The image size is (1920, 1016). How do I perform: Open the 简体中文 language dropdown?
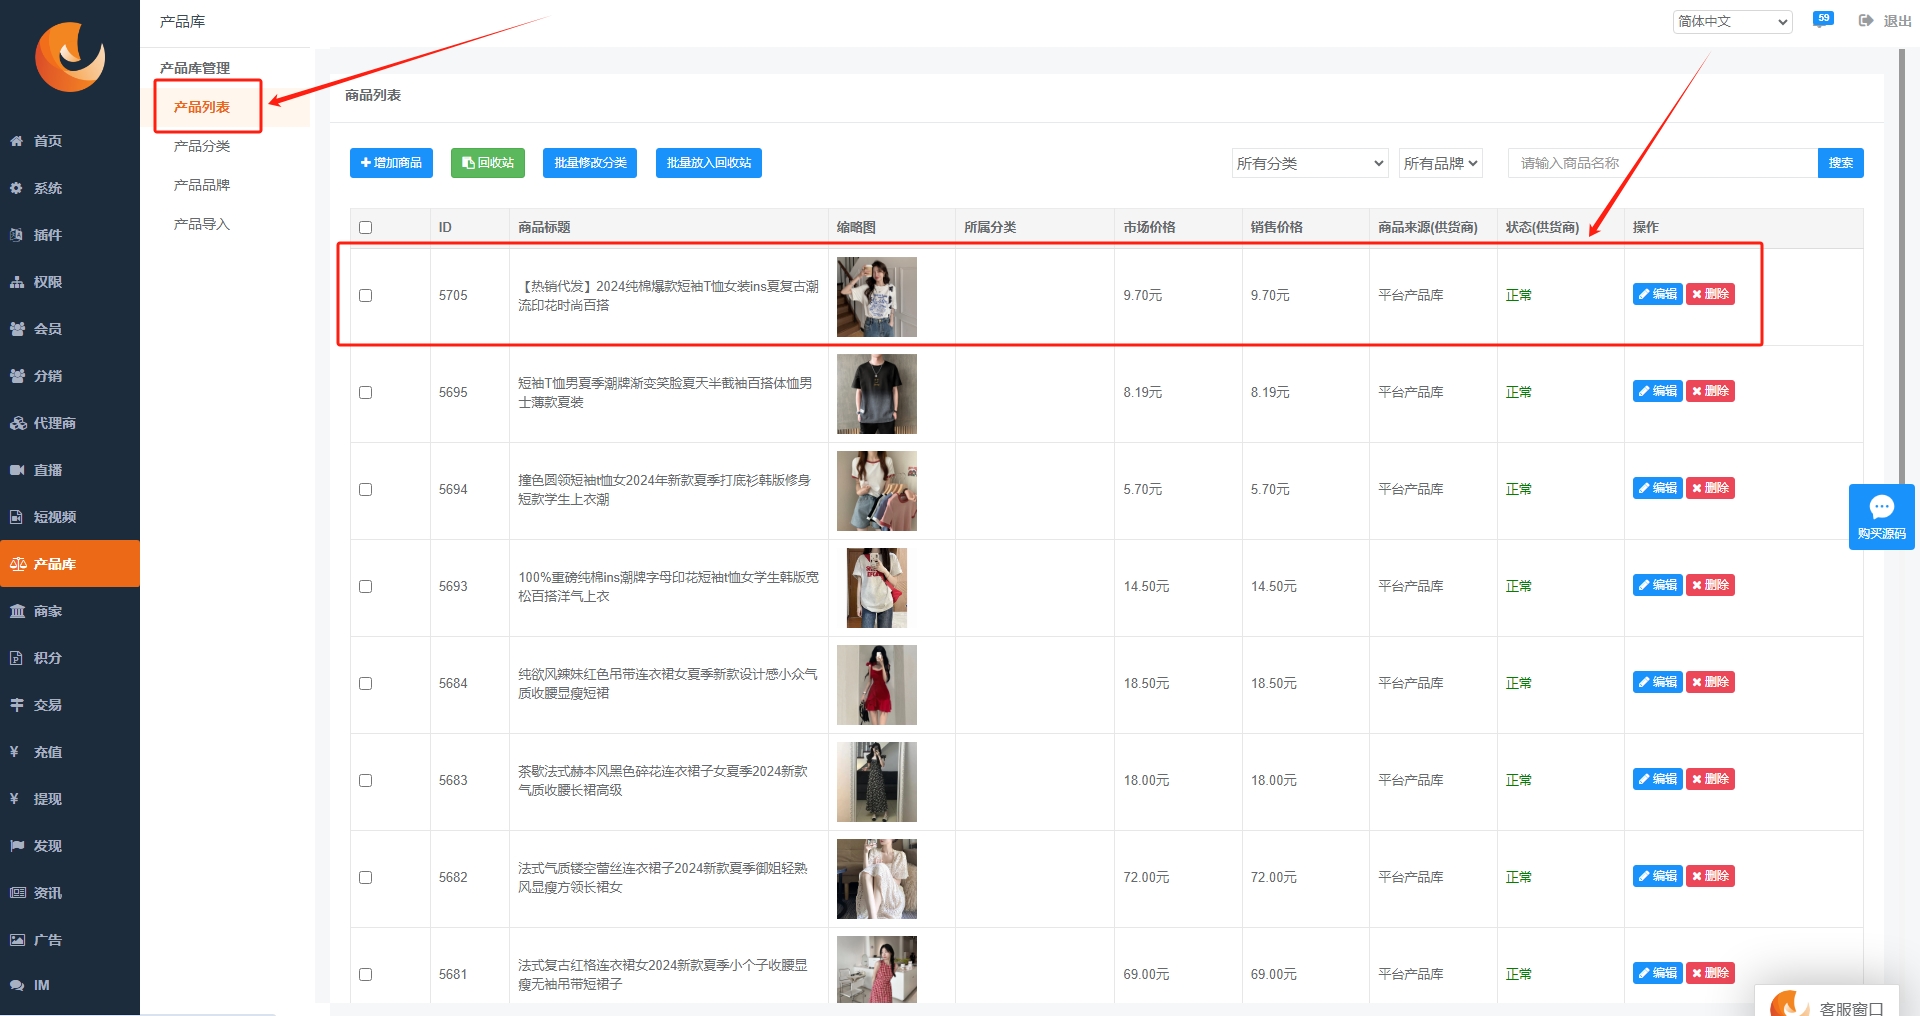(x=1733, y=21)
